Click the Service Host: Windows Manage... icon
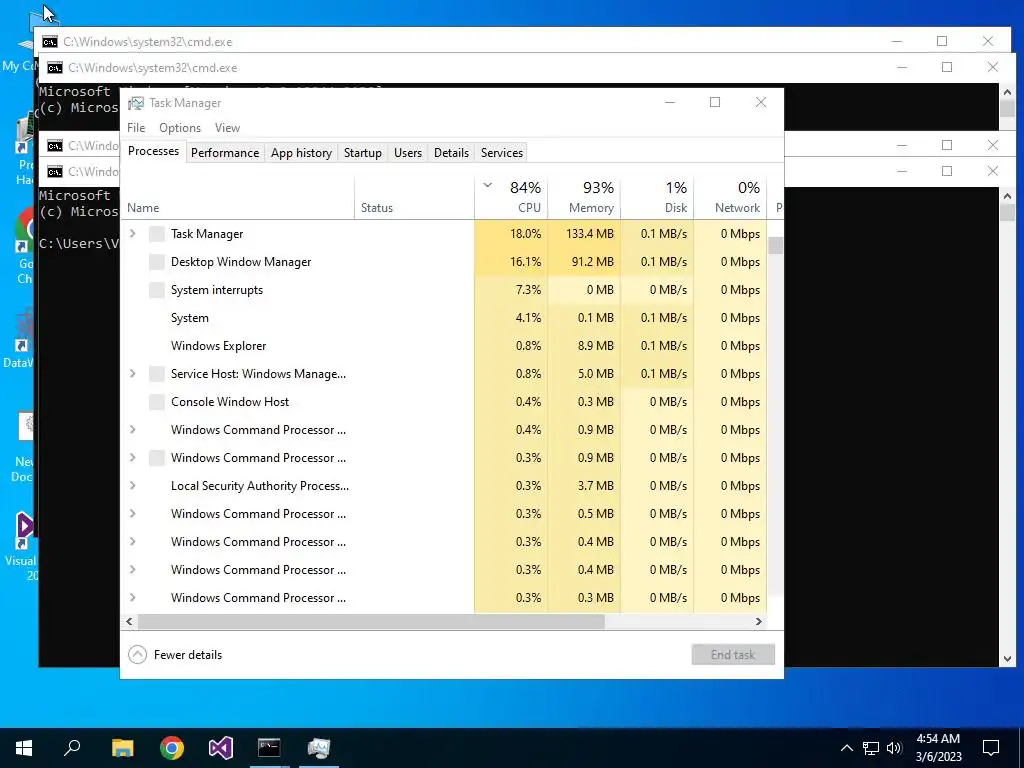Image resolution: width=1024 pixels, height=768 pixels. click(157, 374)
